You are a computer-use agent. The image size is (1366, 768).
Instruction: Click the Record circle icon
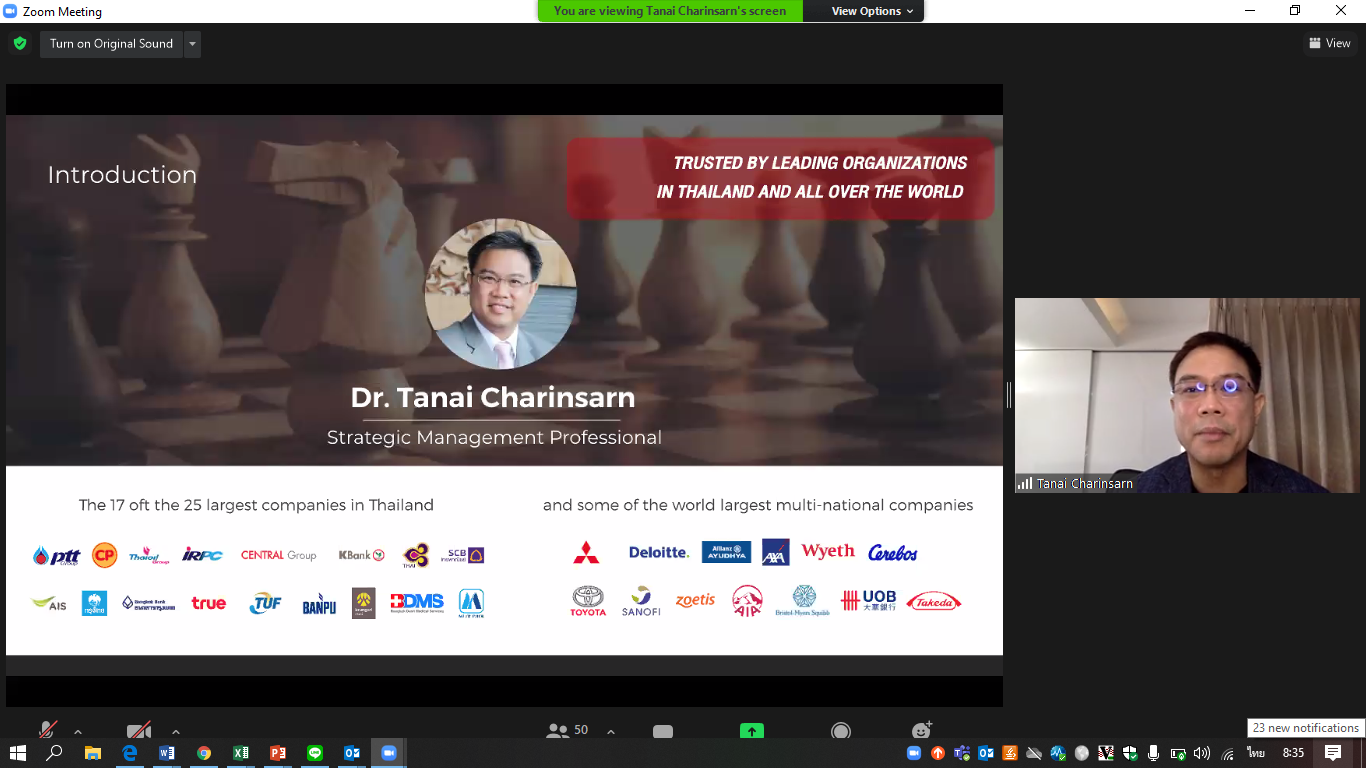coord(842,732)
